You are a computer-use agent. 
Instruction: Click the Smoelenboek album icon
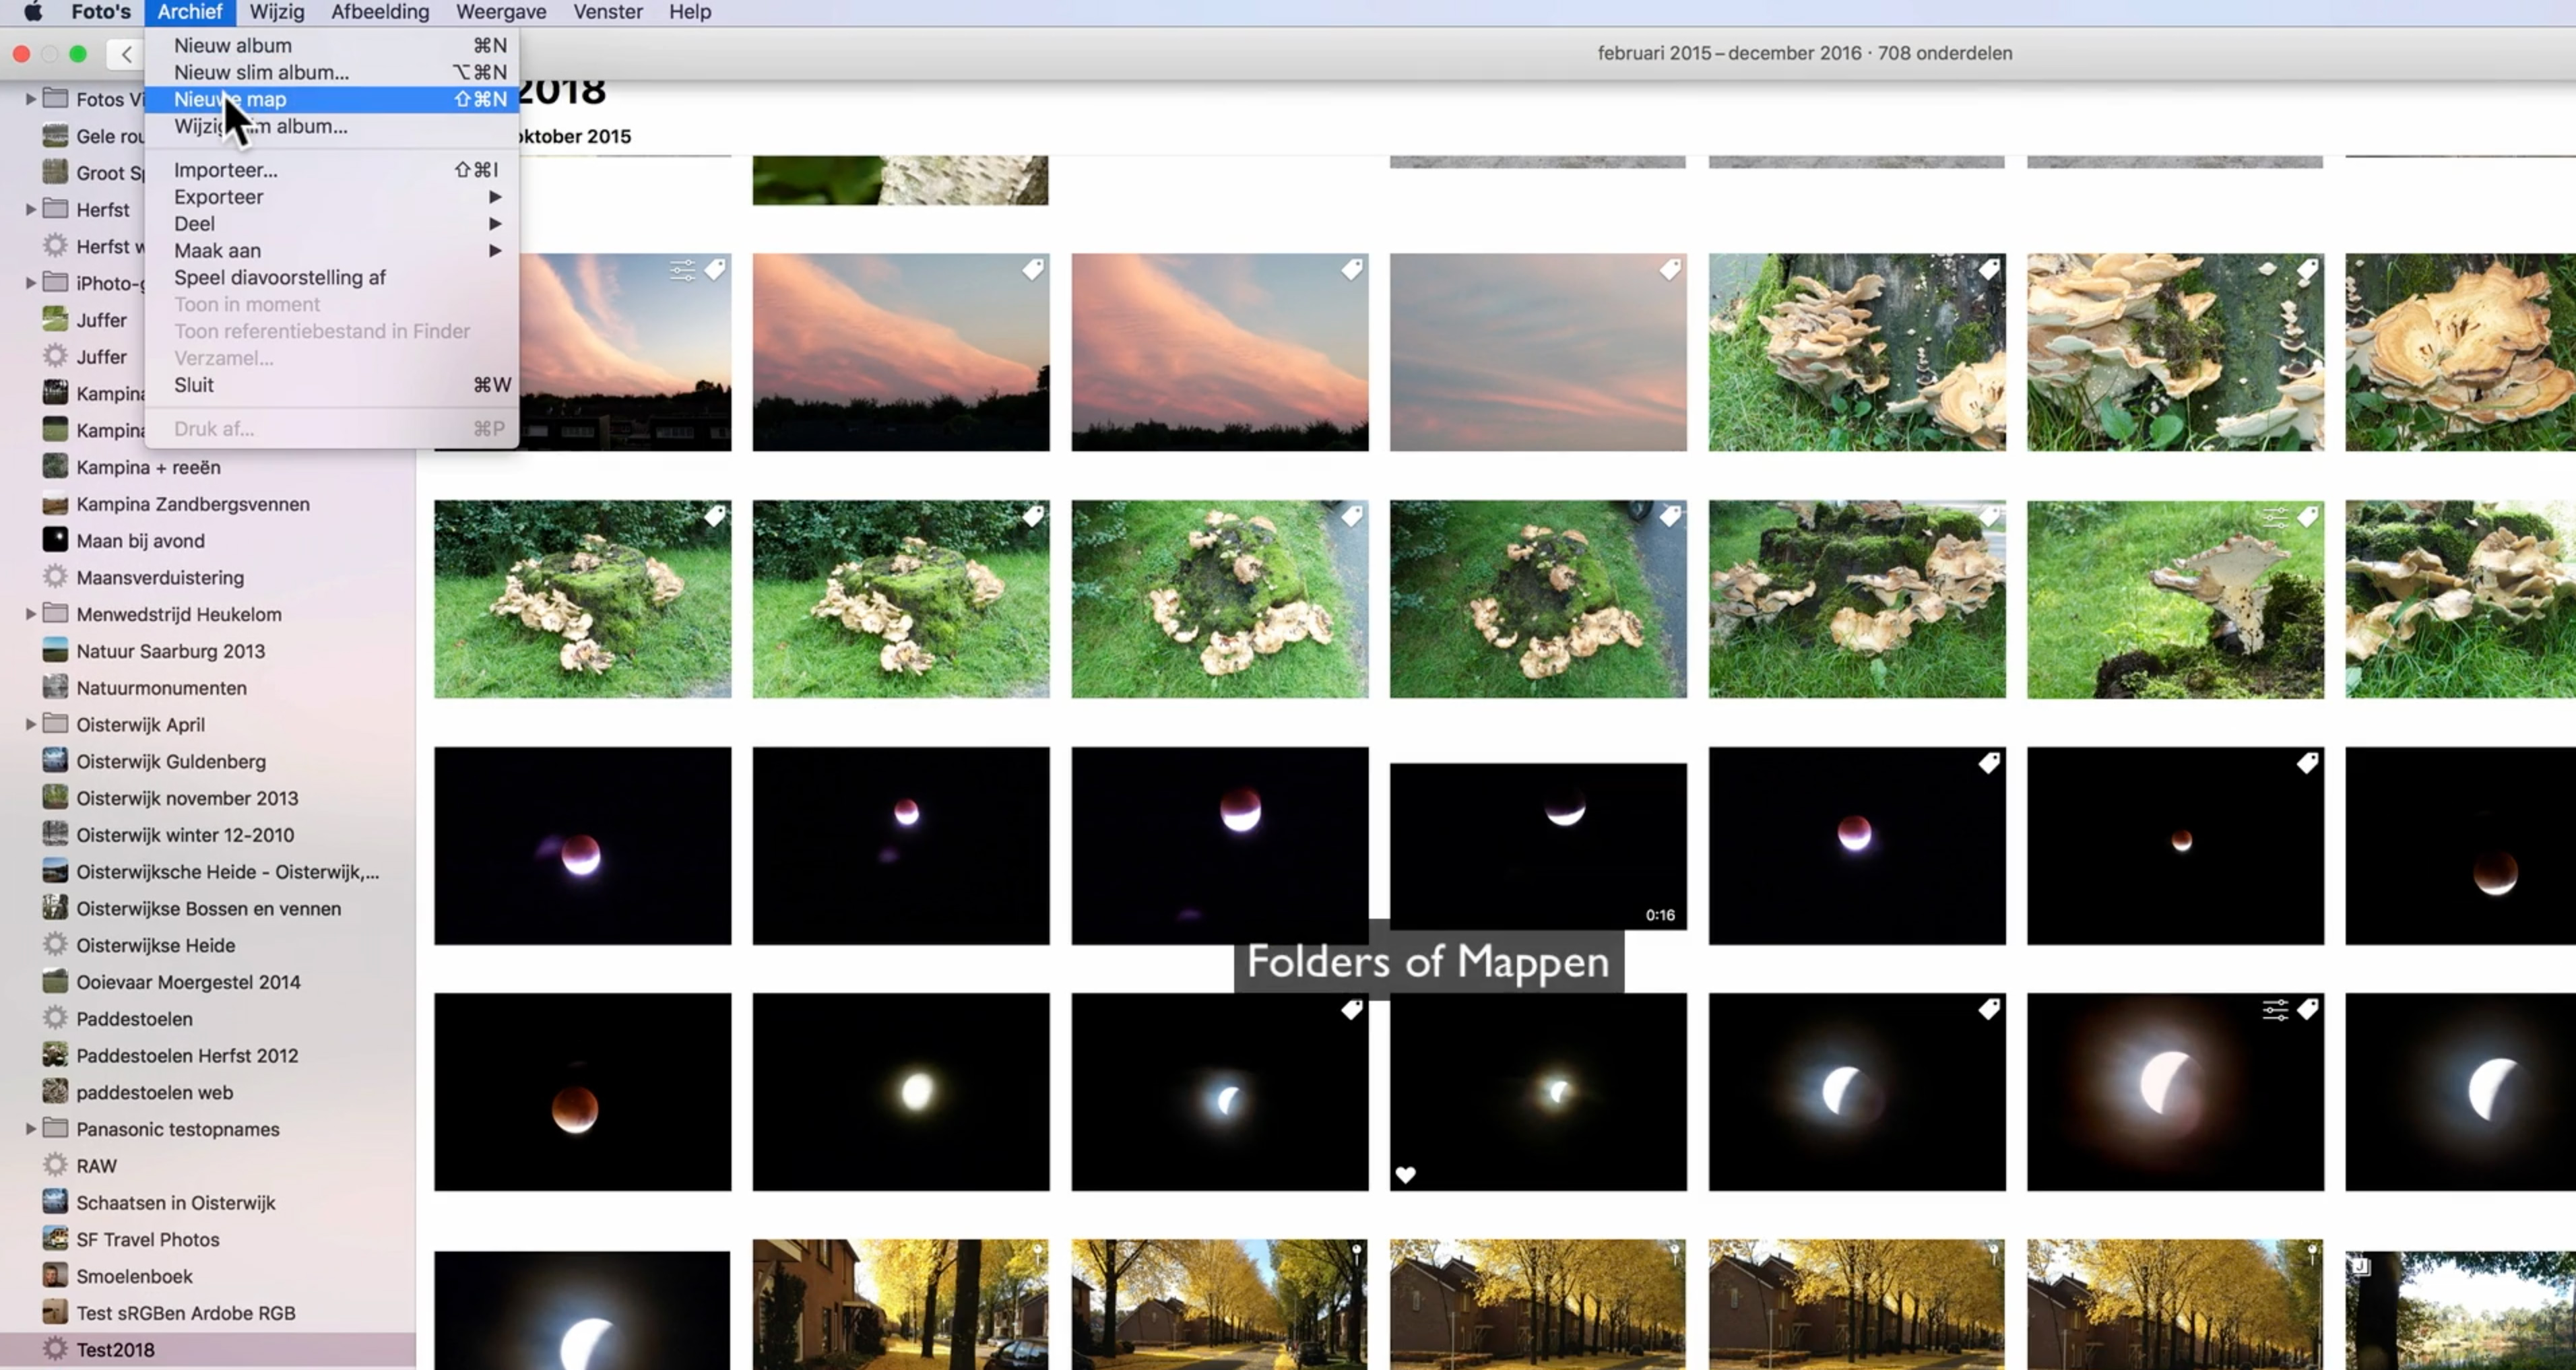tap(55, 1275)
